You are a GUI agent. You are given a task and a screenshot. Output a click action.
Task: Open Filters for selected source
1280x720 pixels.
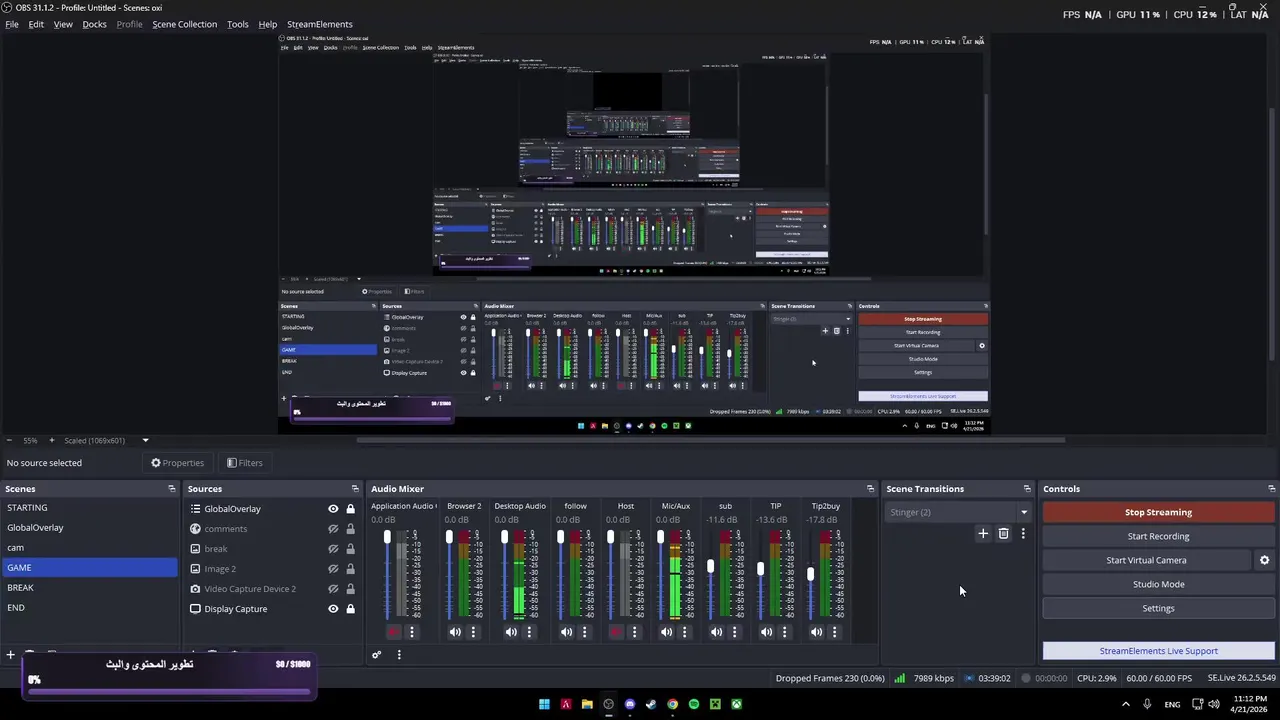pos(244,463)
